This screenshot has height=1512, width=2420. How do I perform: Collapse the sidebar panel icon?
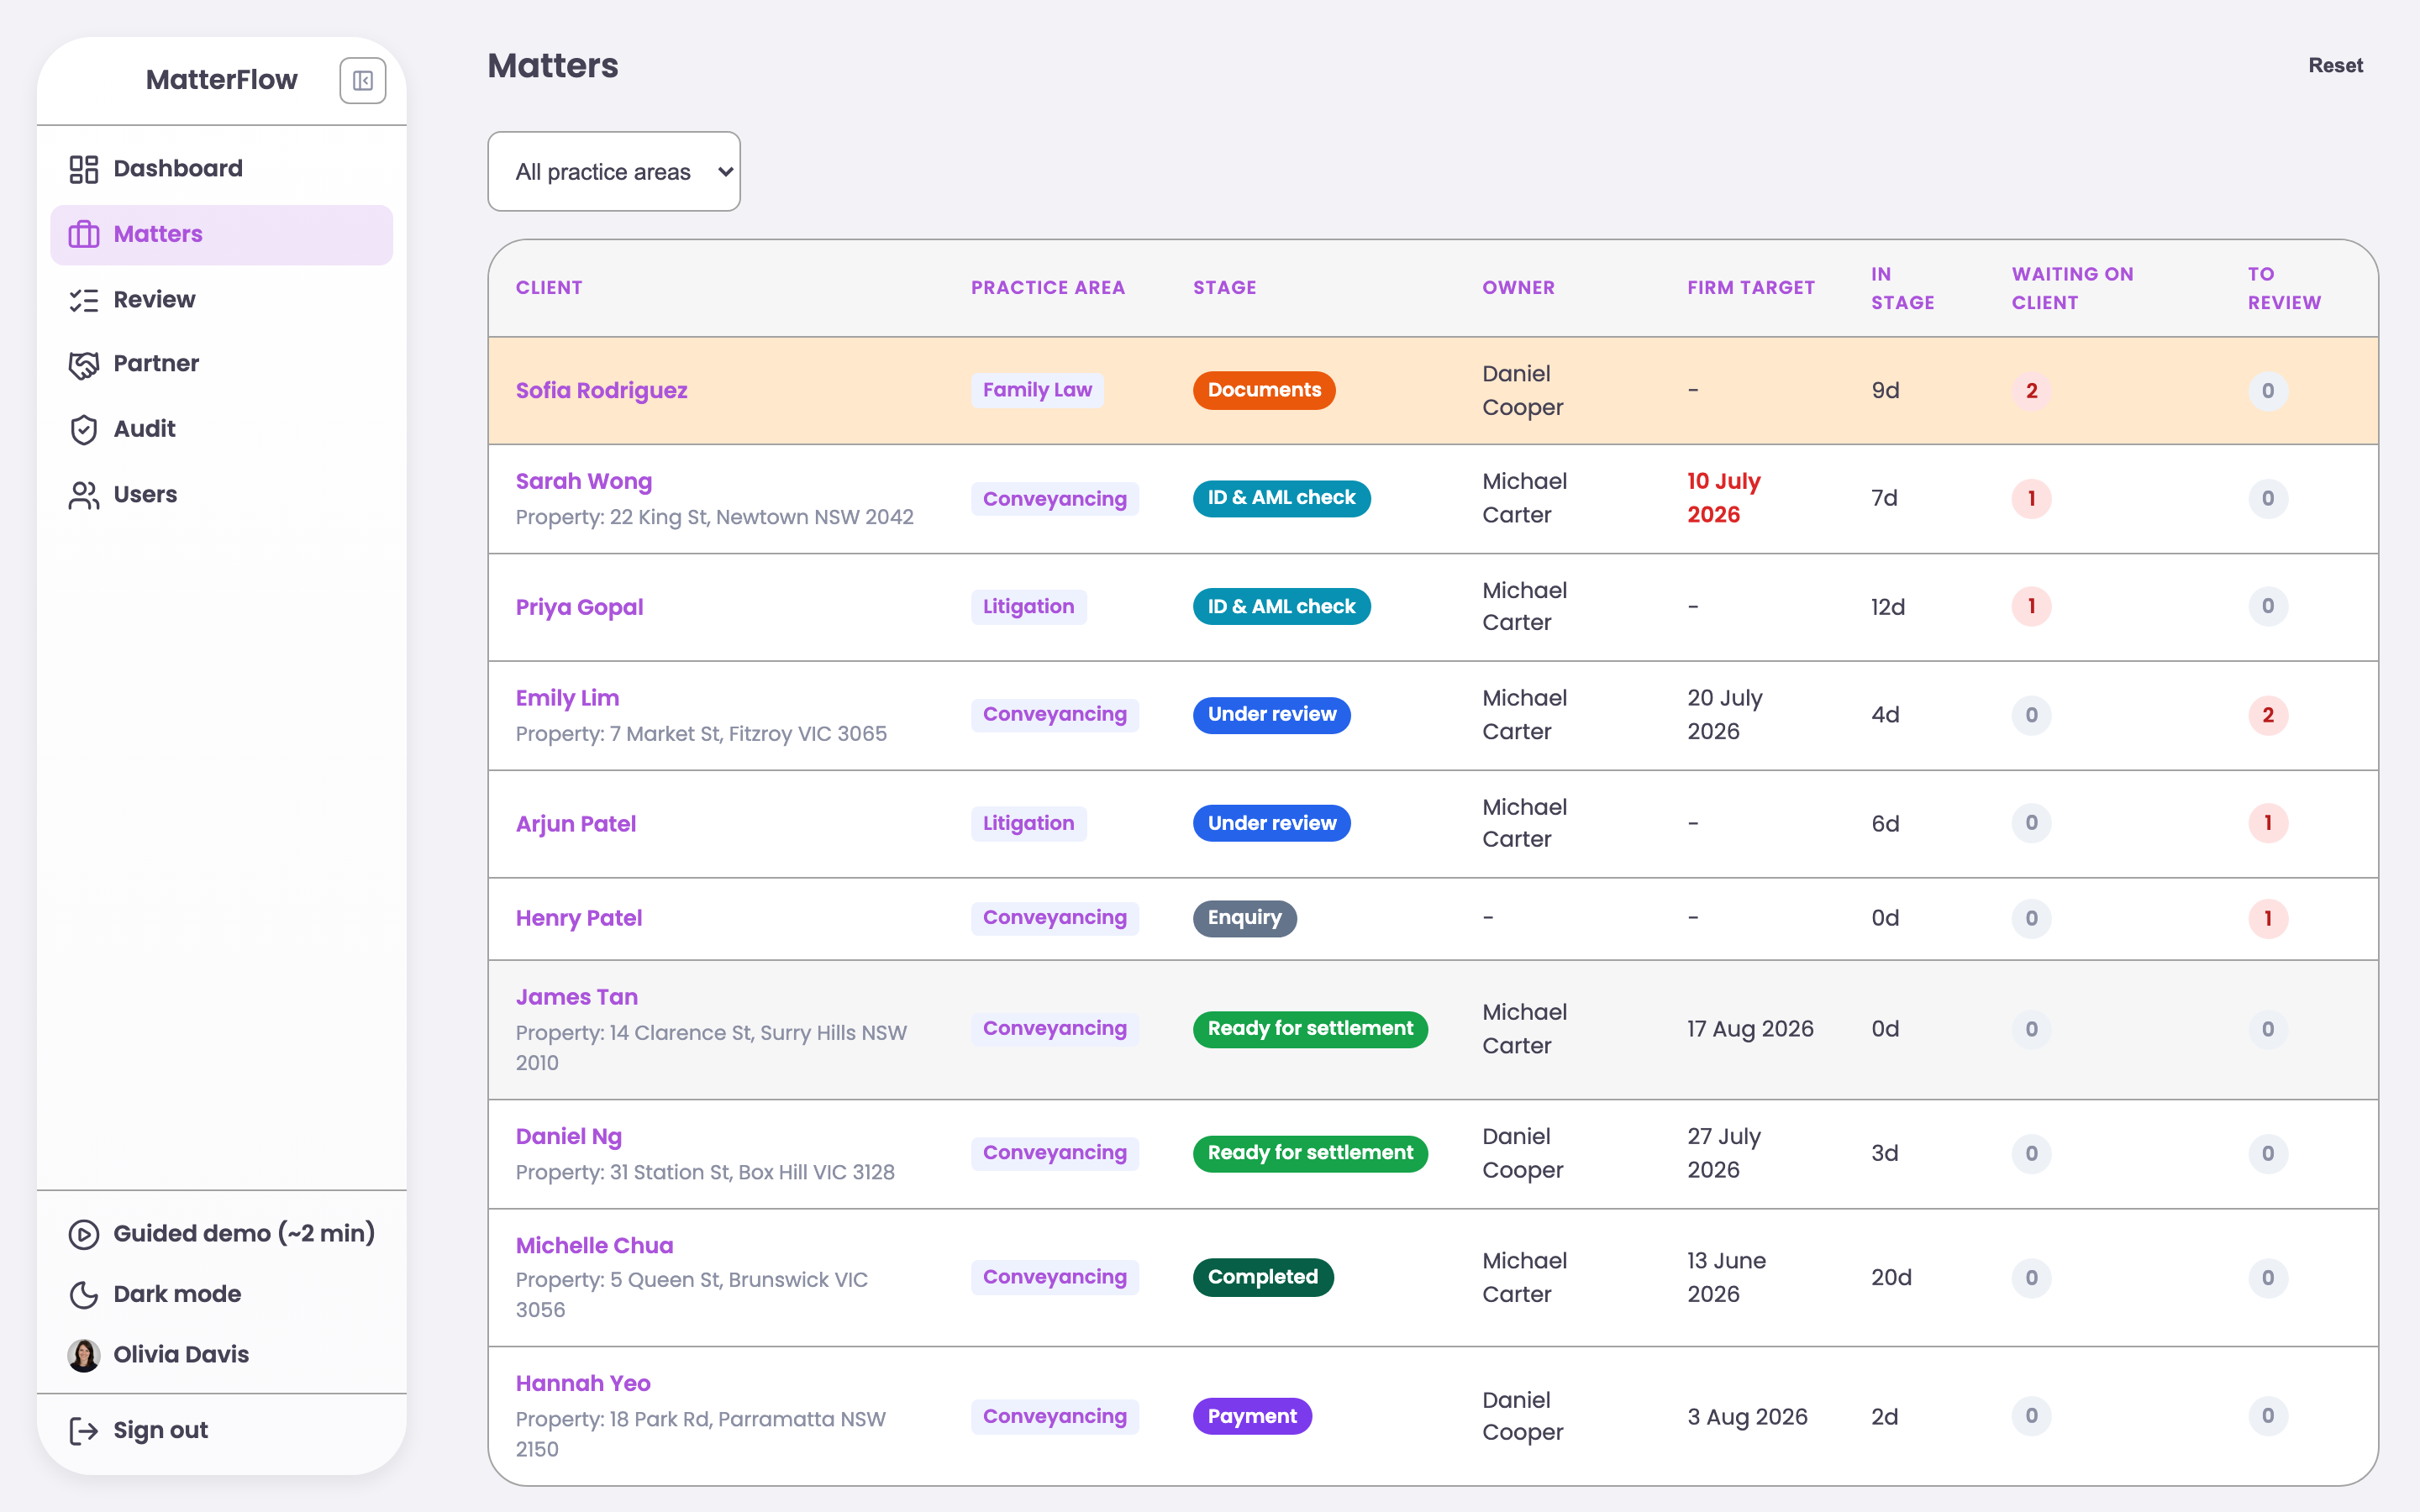[362, 80]
